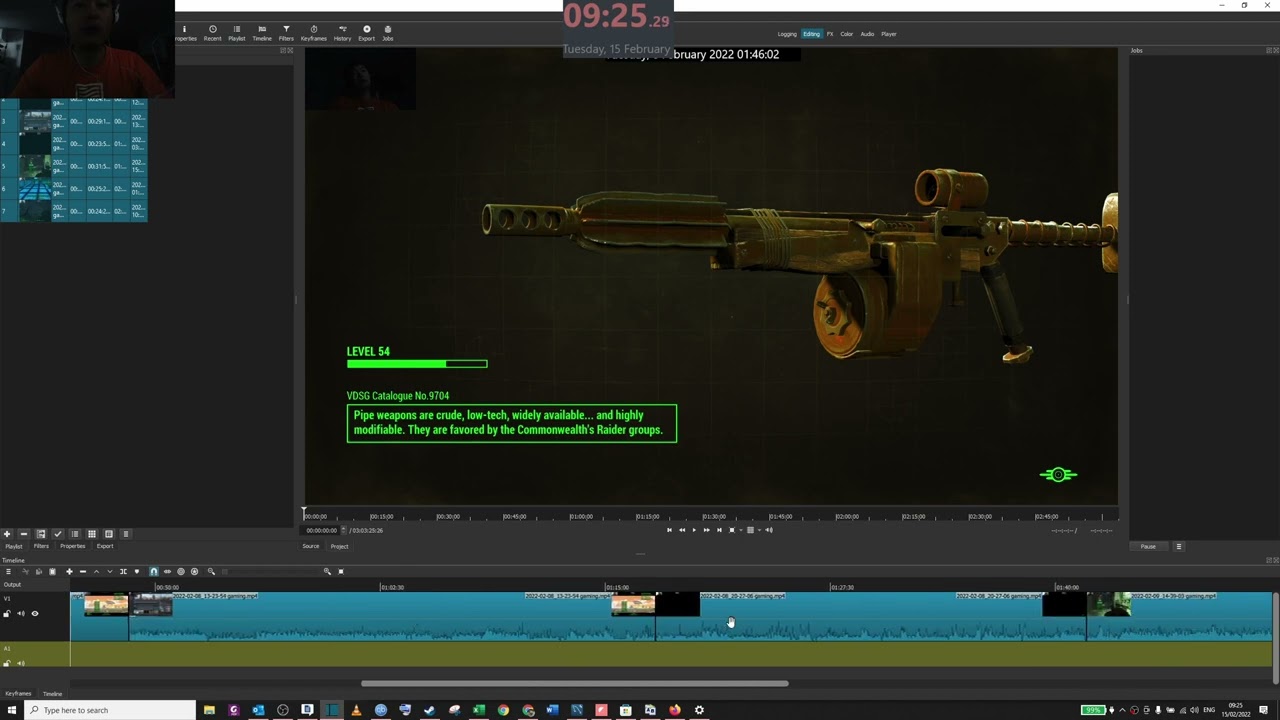Toggle lock on track V1
Image resolution: width=1280 pixels, height=720 pixels.
[7, 613]
